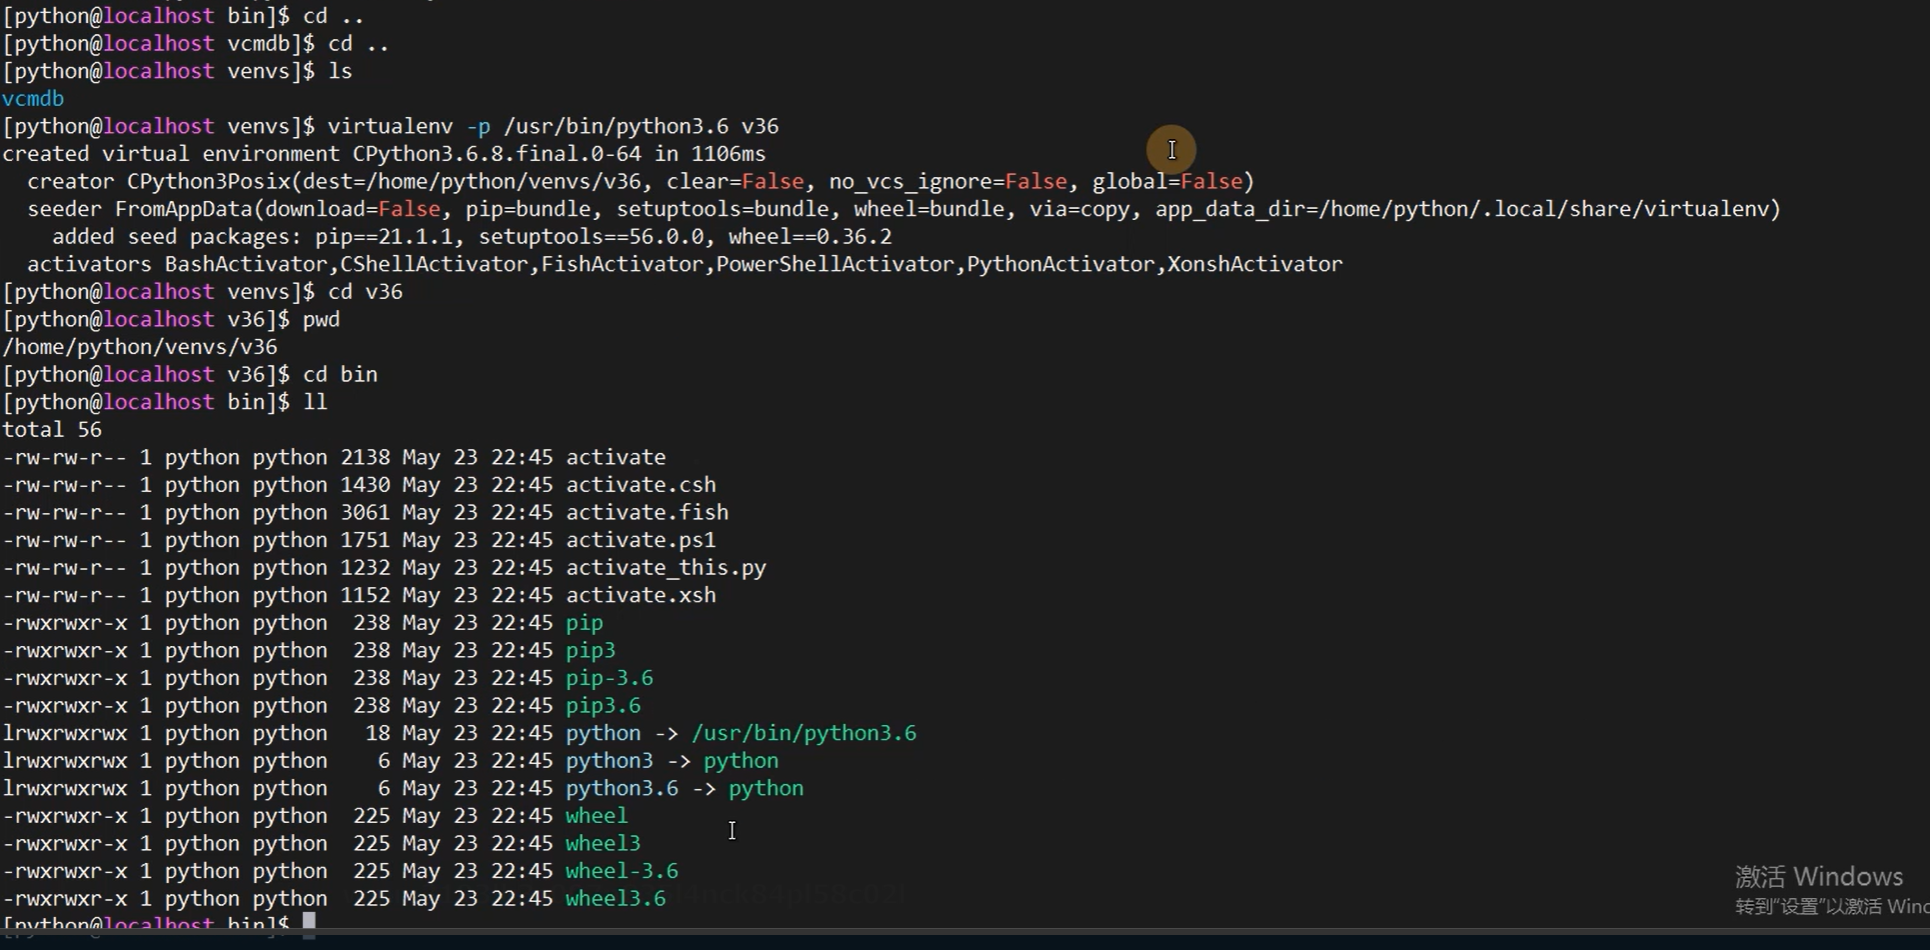The height and width of the screenshot is (950, 1930).
Task: Click the activate.fish file name
Action: point(646,513)
